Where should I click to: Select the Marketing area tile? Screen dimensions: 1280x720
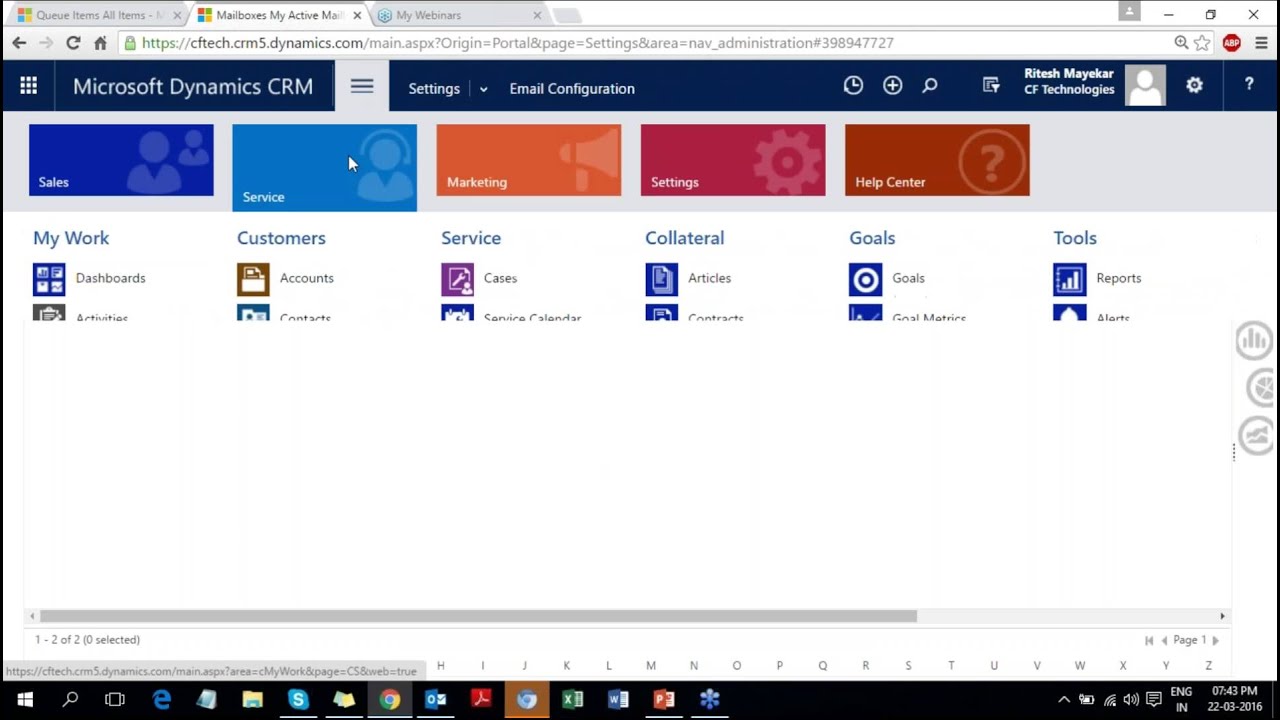[529, 160]
